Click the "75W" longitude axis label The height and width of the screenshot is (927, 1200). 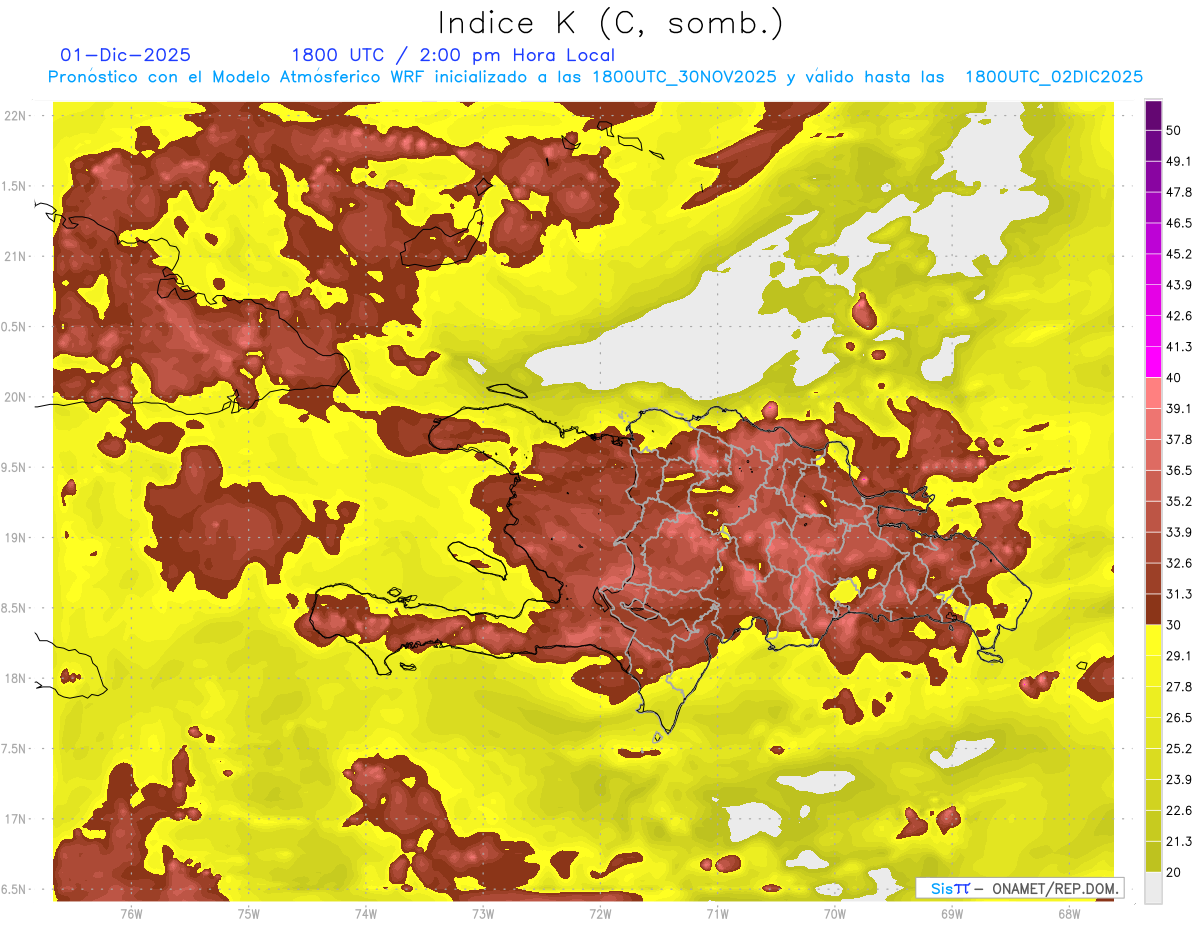click(x=249, y=914)
